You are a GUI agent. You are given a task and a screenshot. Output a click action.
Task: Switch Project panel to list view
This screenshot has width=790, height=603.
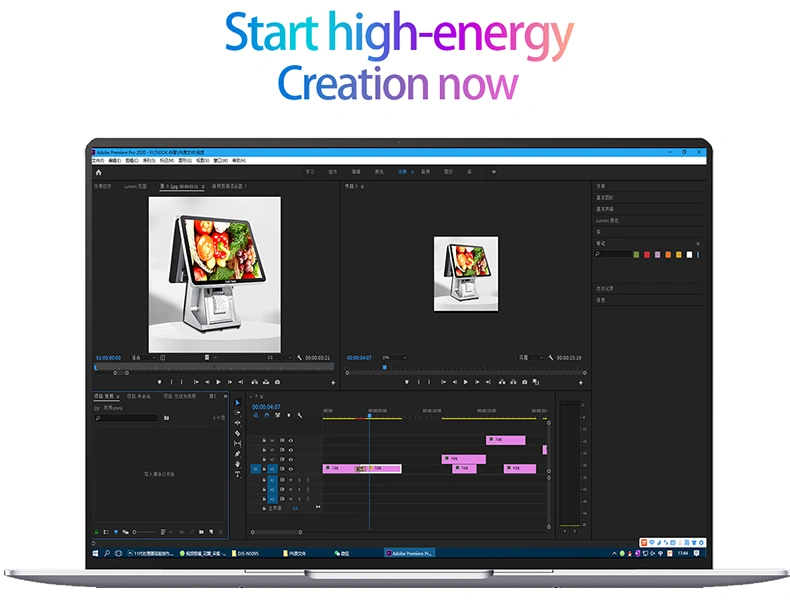pyautogui.click(x=106, y=532)
